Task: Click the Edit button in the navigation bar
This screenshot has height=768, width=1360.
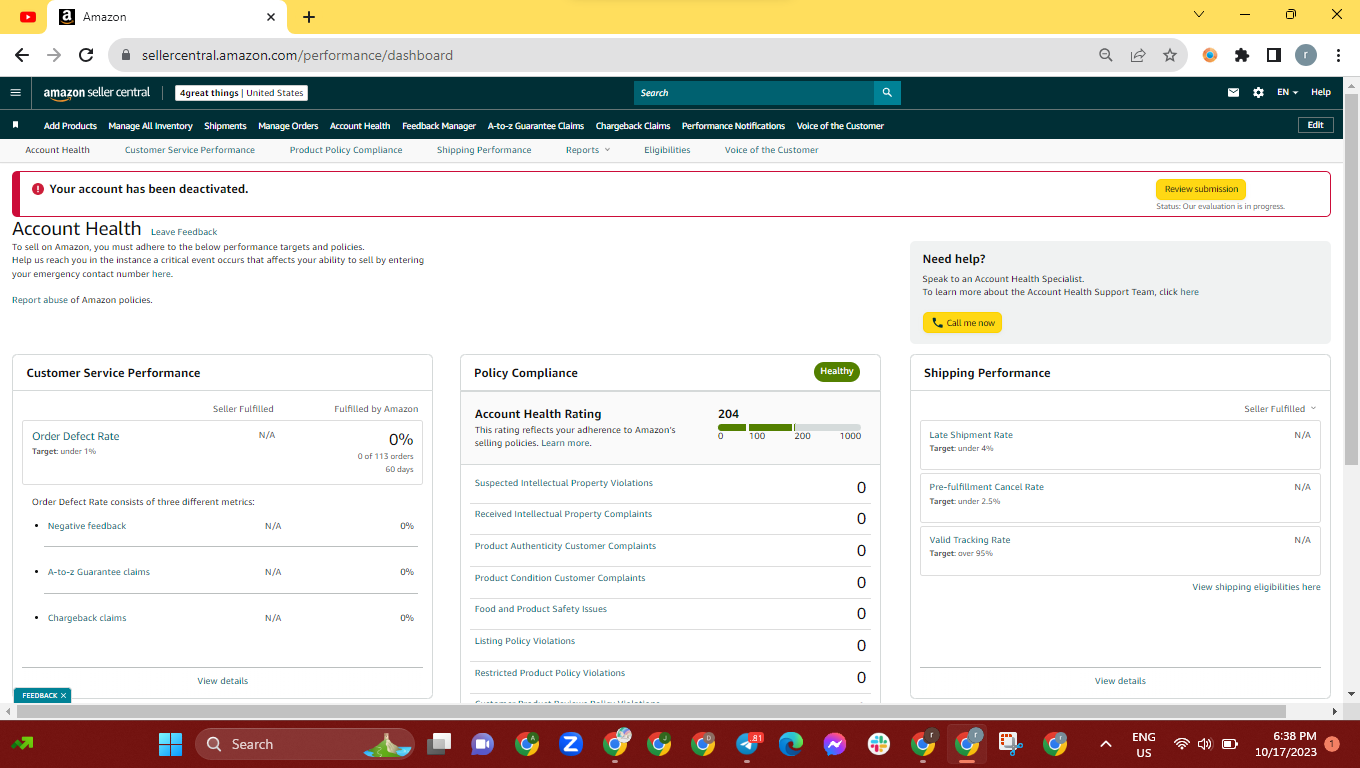Action: [1315, 125]
